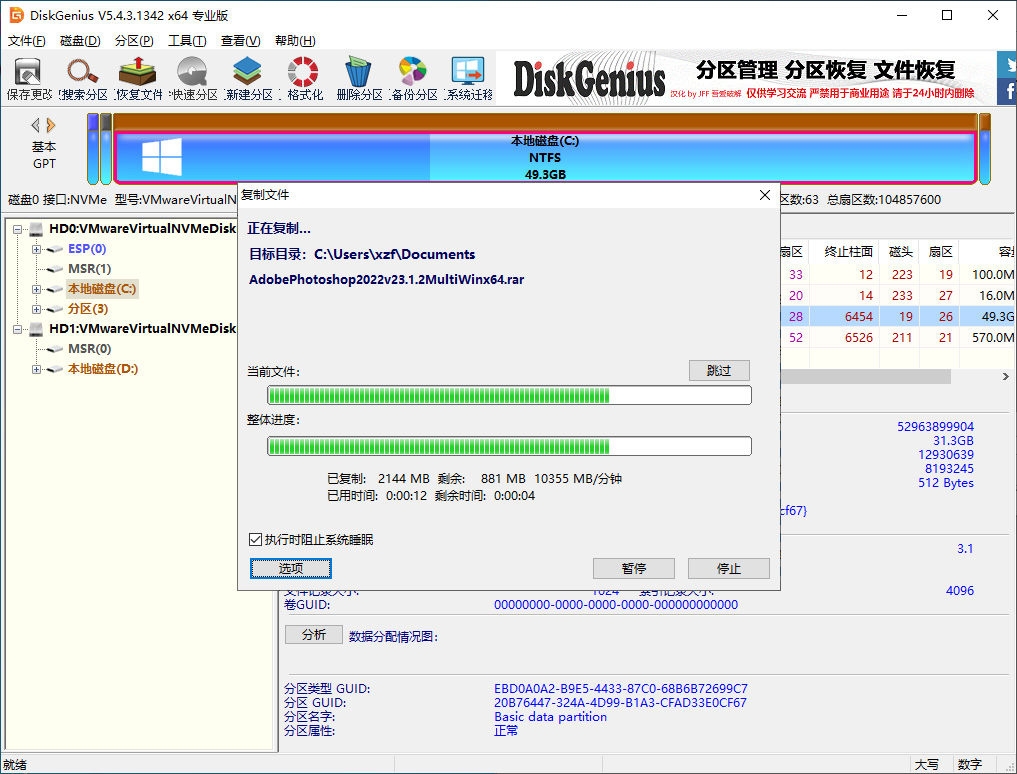The height and width of the screenshot is (774, 1017).
Task: Click Quick Partition (快速分区) icon
Action: click(x=193, y=79)
